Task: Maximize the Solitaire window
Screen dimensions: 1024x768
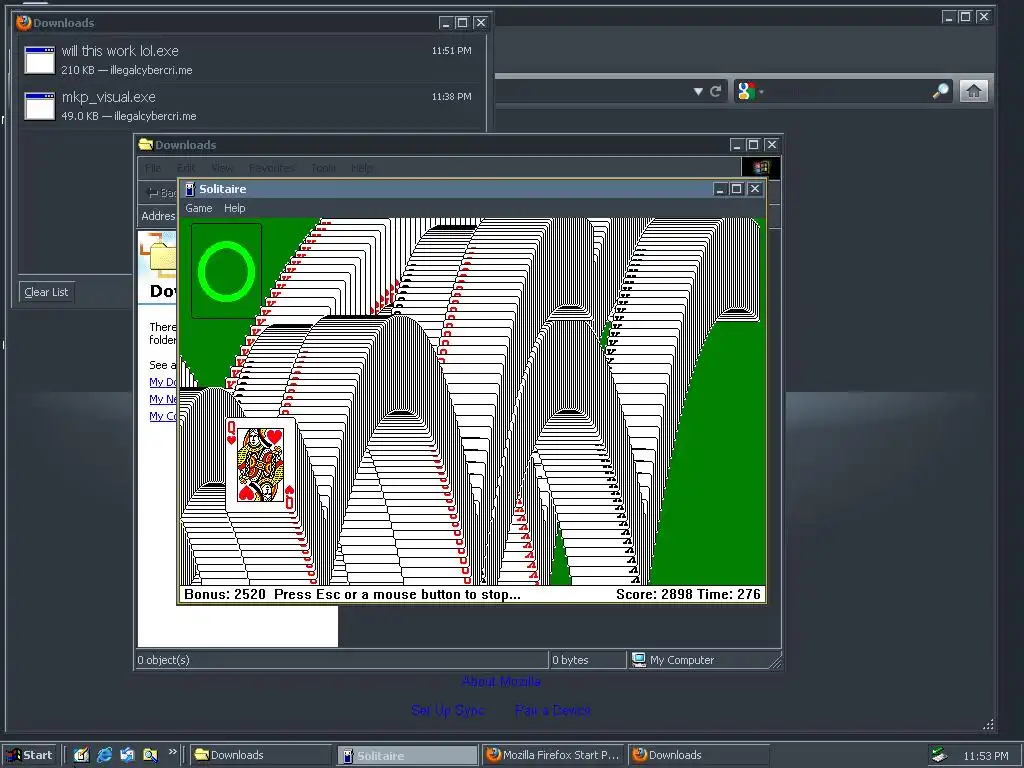Action: pyautogui.click(x=737, y=189)
